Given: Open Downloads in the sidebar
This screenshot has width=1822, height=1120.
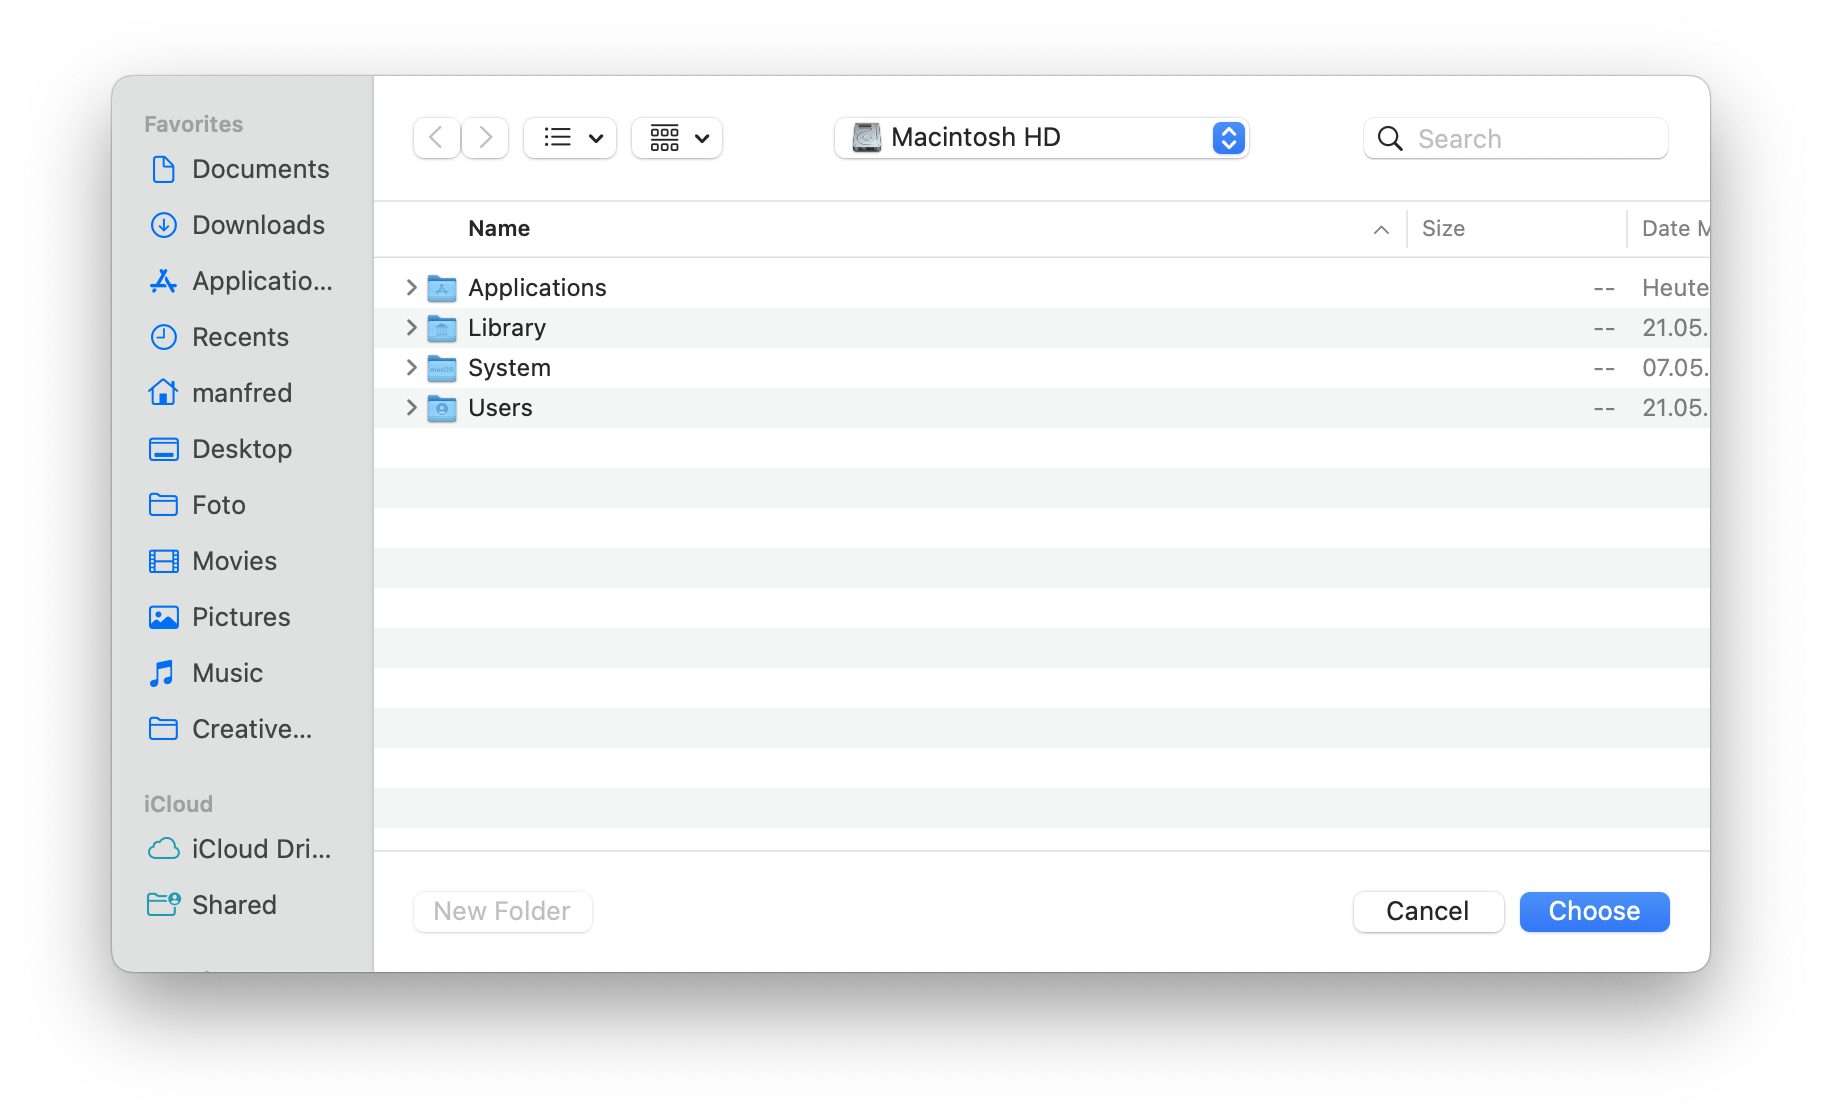Looking at the screenshot, I should pyautogui.click(x=240, y=225).
